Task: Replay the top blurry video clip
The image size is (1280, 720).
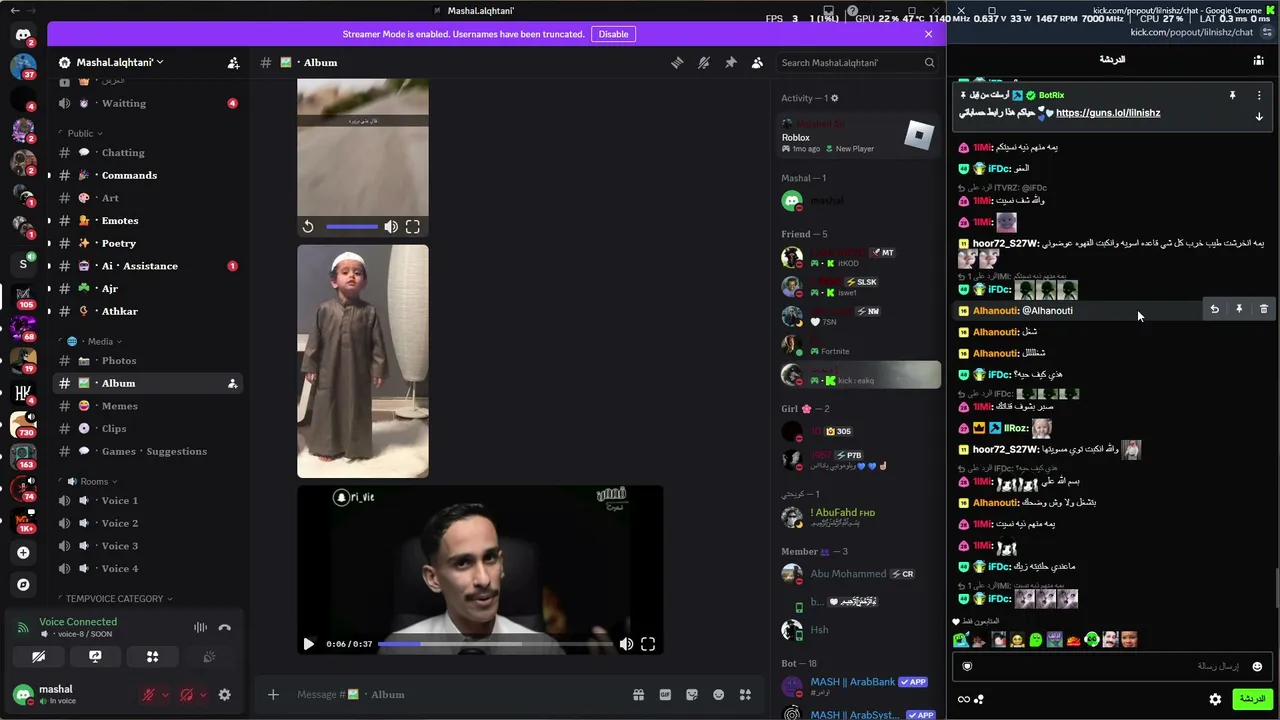Action: (x=308, y=227)
